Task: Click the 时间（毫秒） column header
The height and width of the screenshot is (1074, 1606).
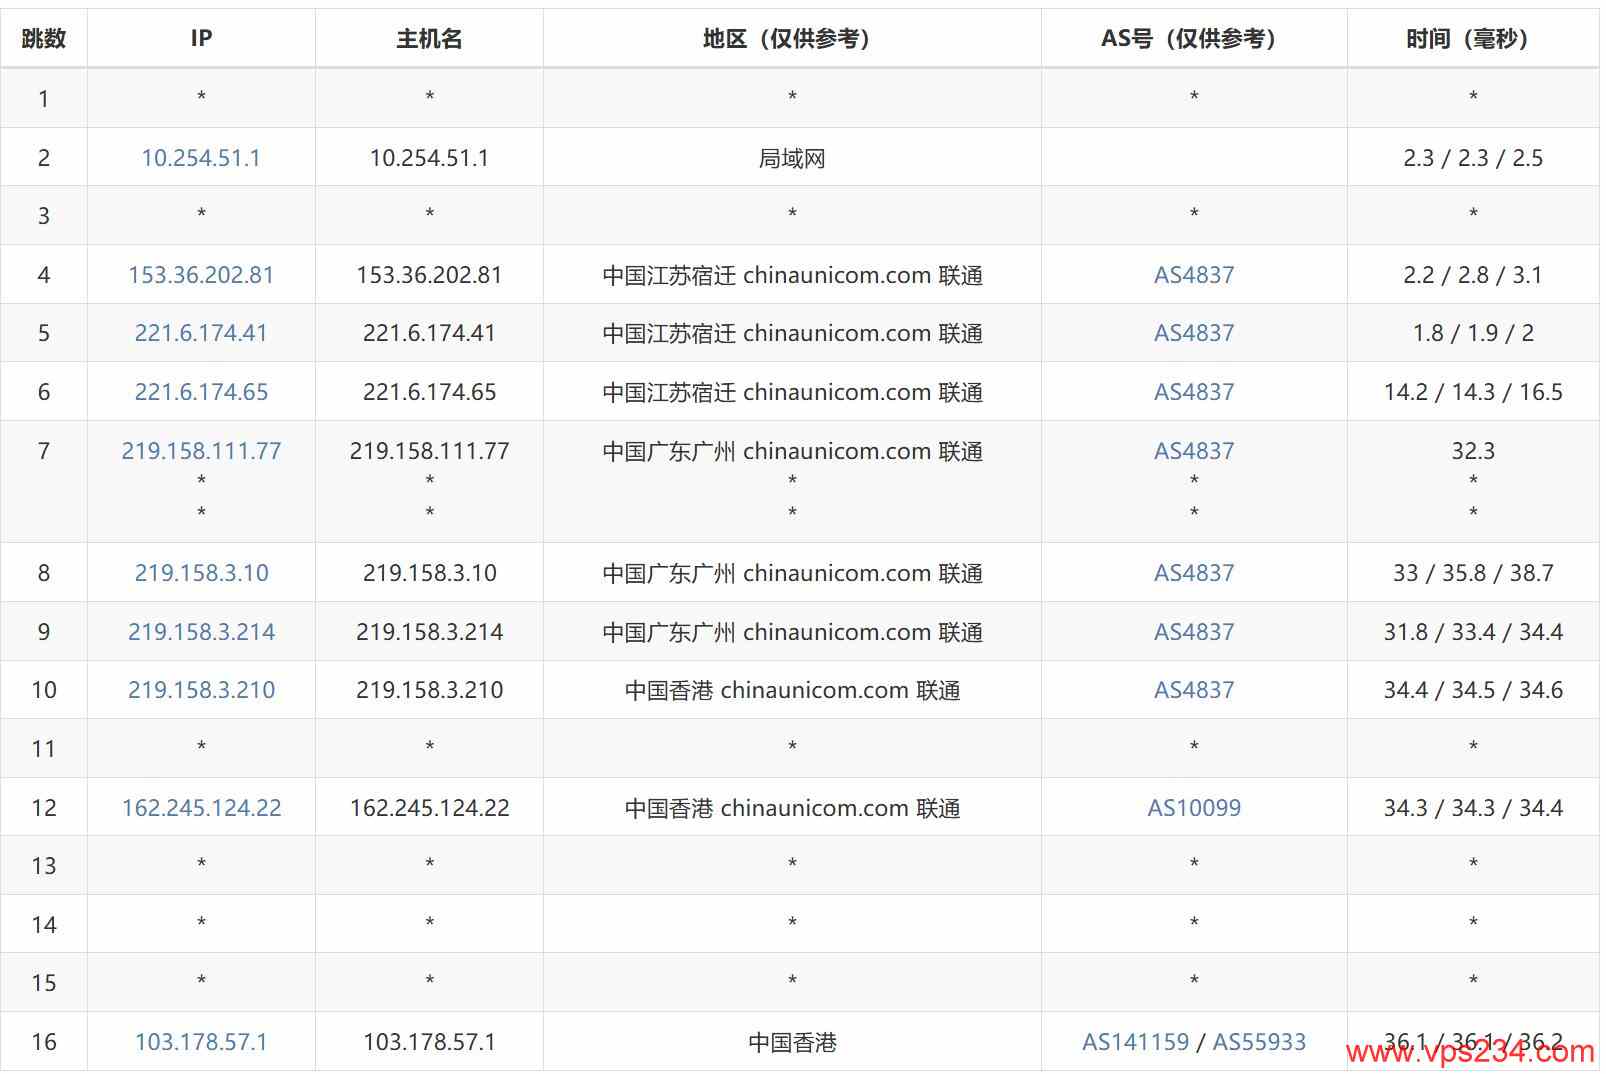Action: (x=1473, y=38)
